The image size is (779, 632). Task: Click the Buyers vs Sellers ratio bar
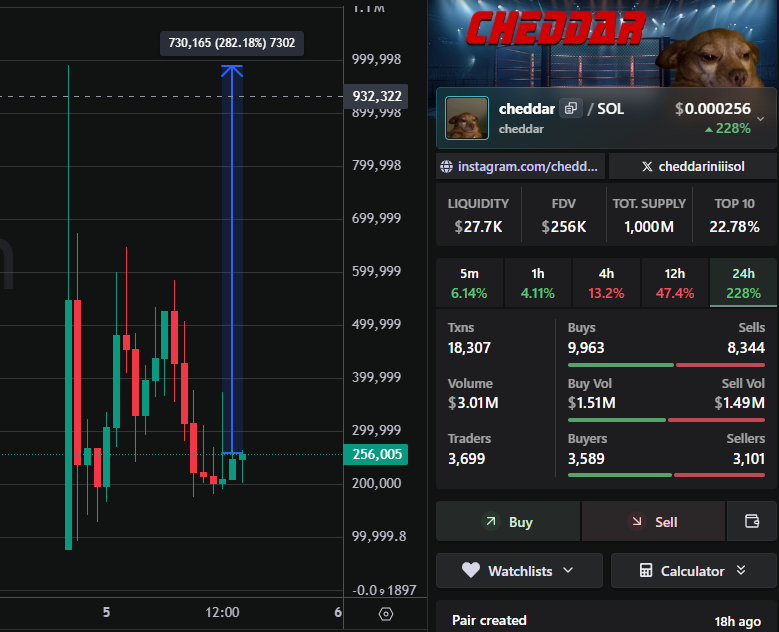tap(666, 475)
